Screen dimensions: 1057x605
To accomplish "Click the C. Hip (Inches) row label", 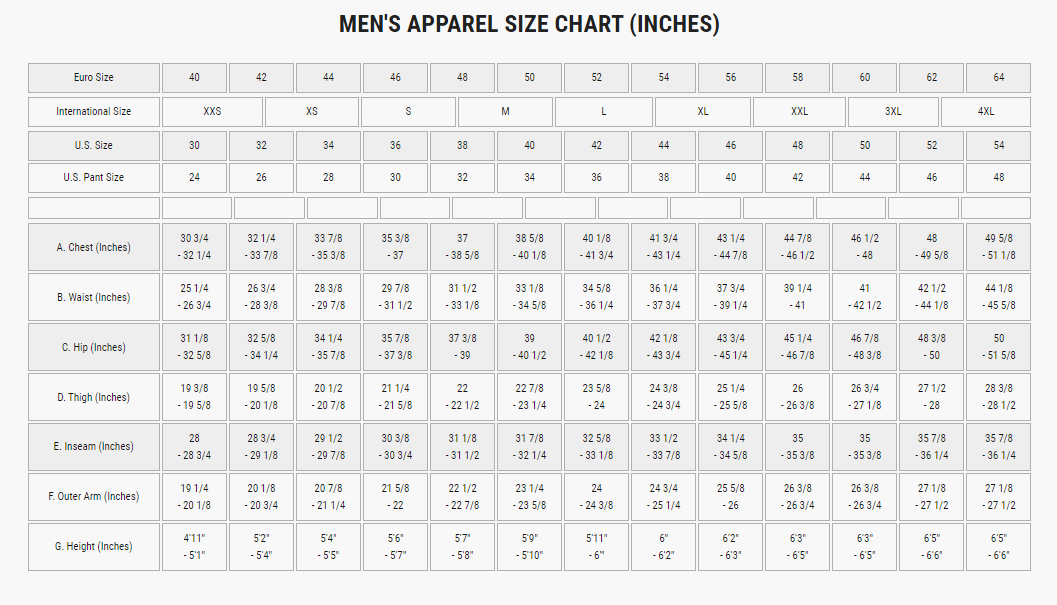I will click(94, 347).
